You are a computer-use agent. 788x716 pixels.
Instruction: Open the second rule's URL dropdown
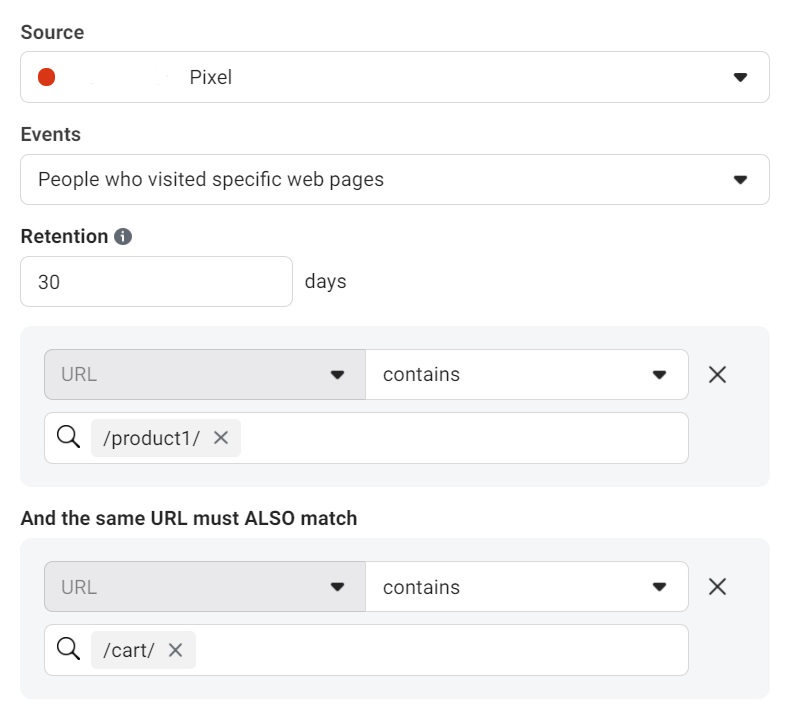click(204, 586)
